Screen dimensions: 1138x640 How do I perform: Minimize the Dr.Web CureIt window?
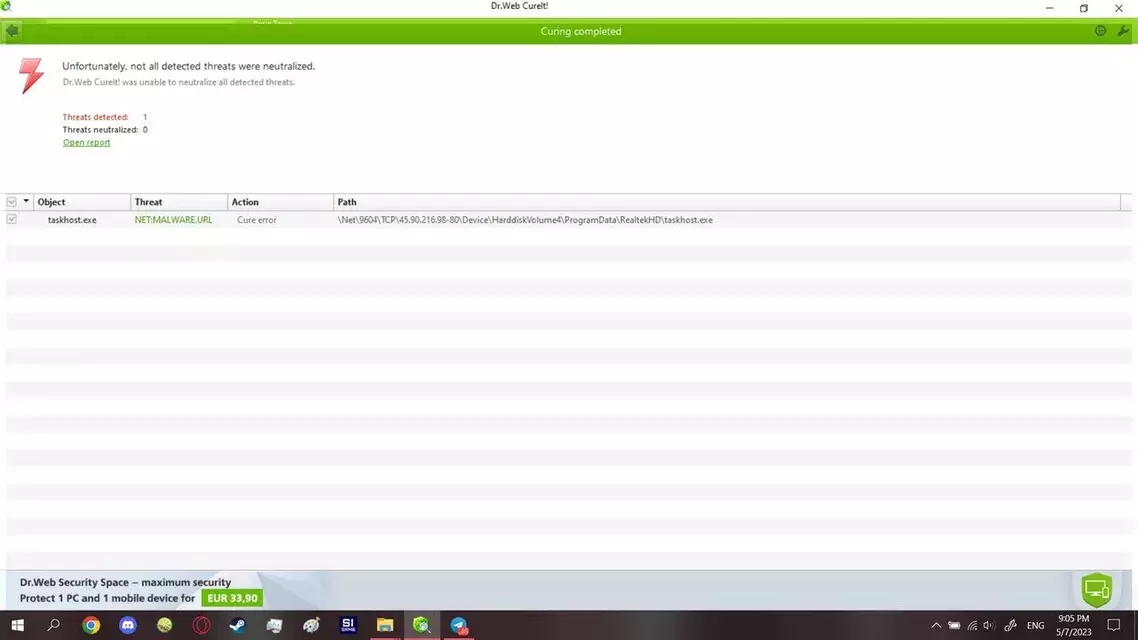coord(1049,8)
